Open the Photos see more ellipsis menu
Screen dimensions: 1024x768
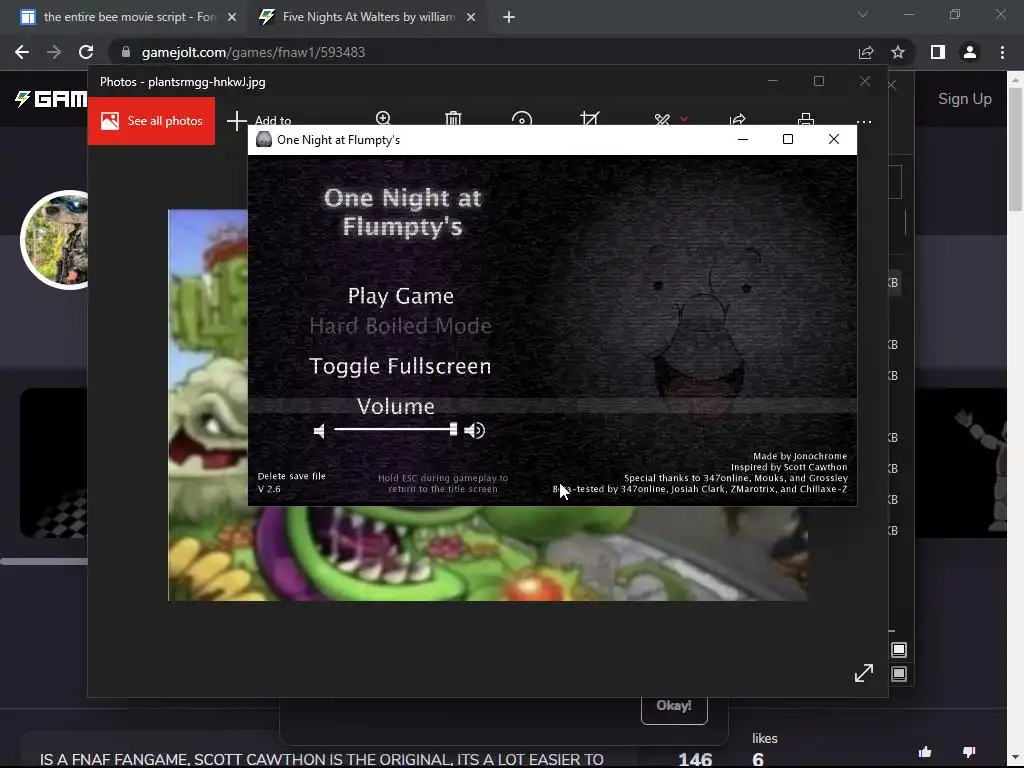(864, 121)
